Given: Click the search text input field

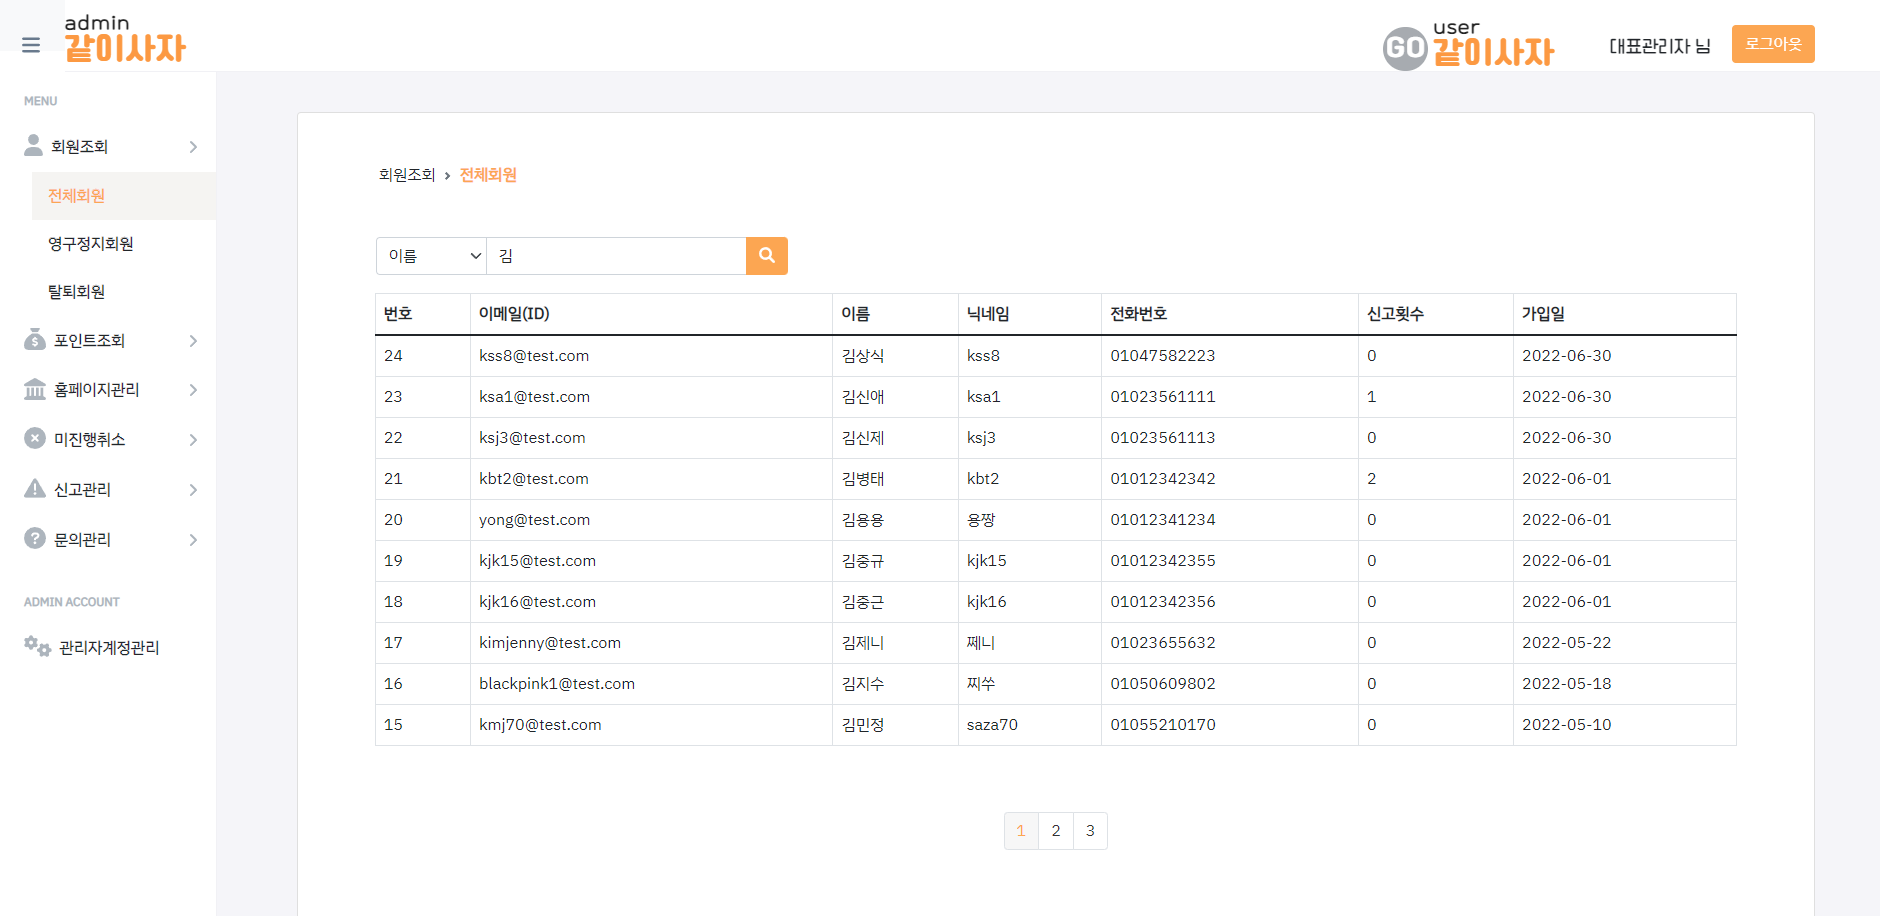Looking at the screenshot, I should [616, 256].
